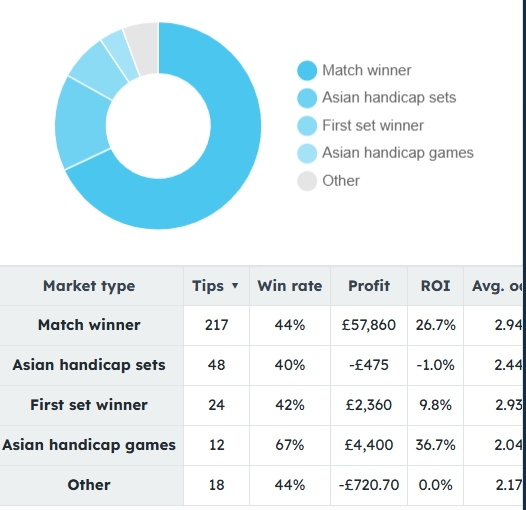
Task: Click the Asian handicap games legend dot
Action: 307,153
